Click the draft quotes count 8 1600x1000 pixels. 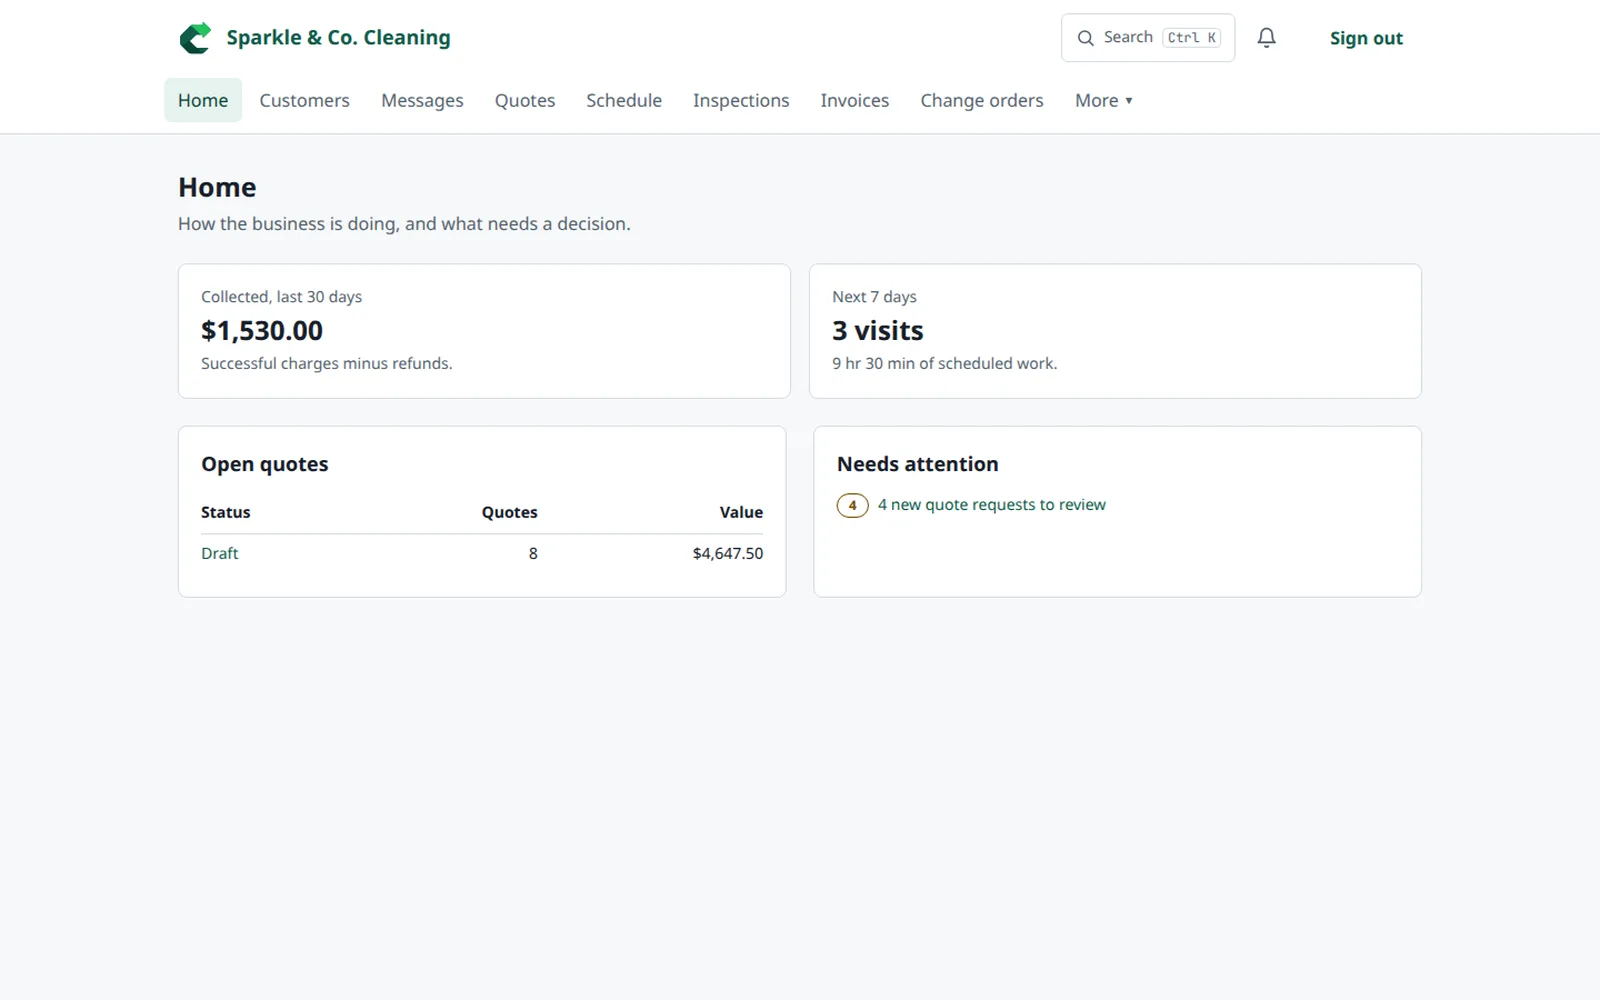[x=533, y=553]
